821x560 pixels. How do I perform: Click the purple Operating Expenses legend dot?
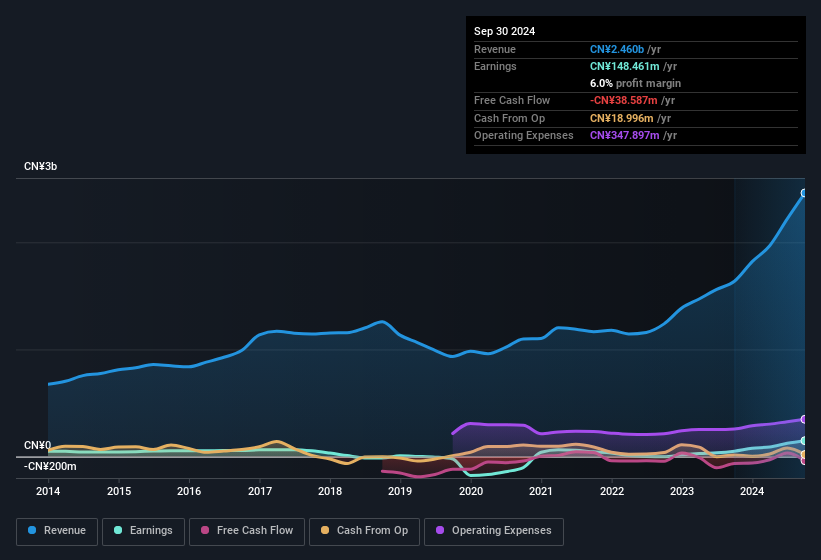441,531
